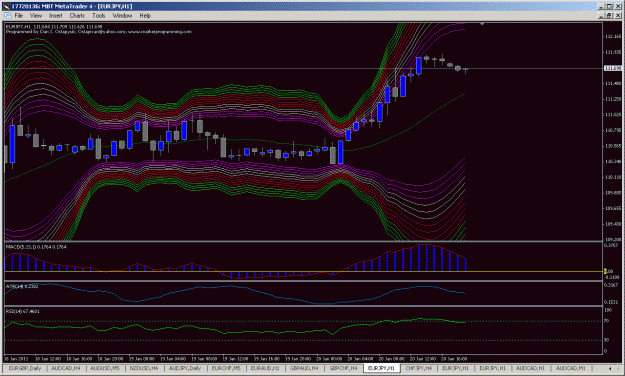This screenshot has height=376, width=625.
Task: Select the ATR(14) indicator label
Action: tap(22, 286)
